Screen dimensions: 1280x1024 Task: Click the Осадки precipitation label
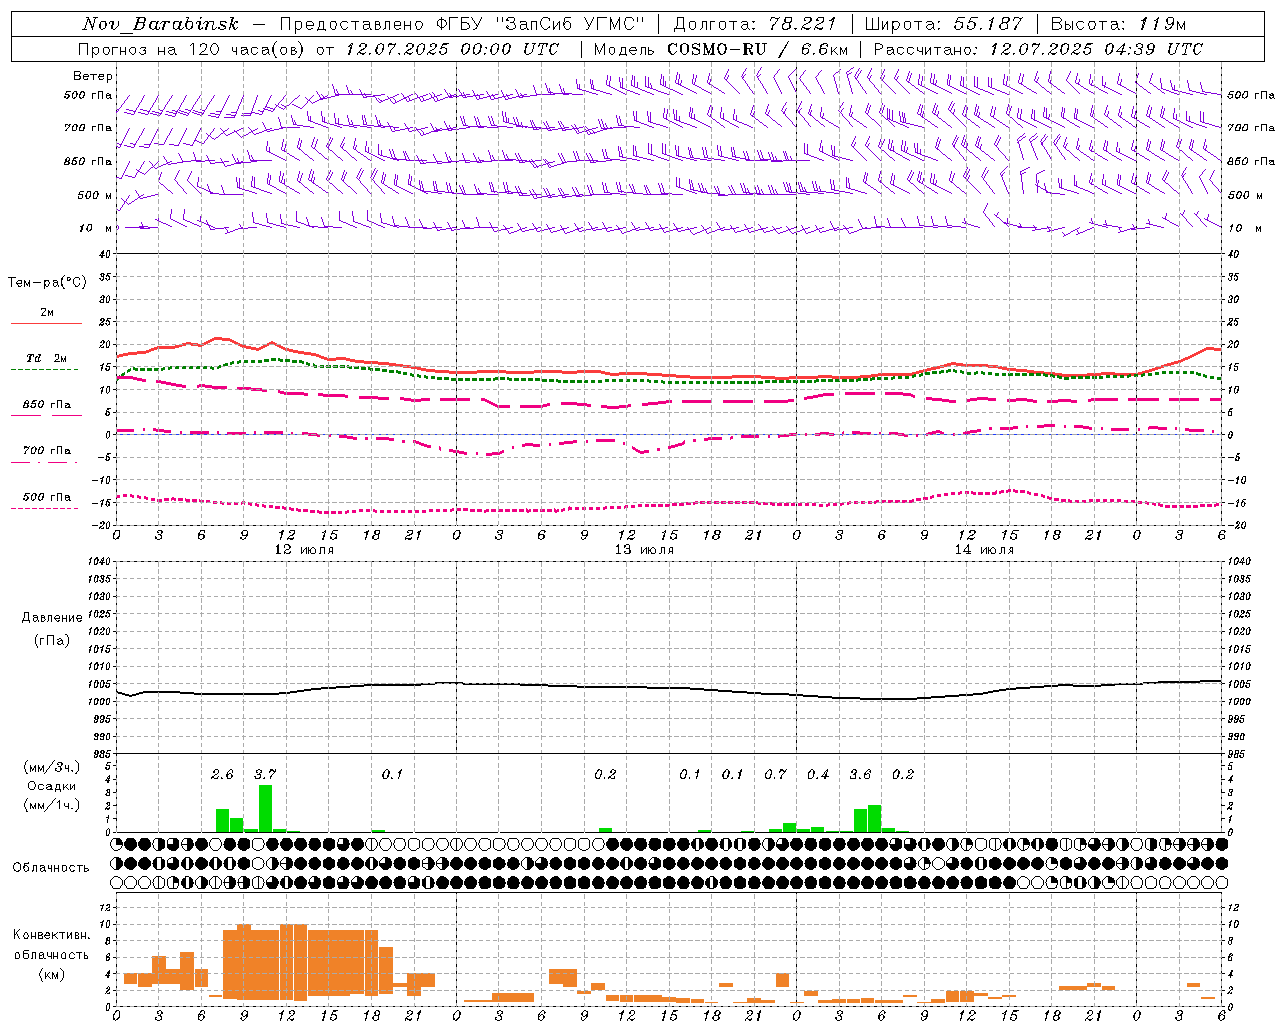pos(51,786)
